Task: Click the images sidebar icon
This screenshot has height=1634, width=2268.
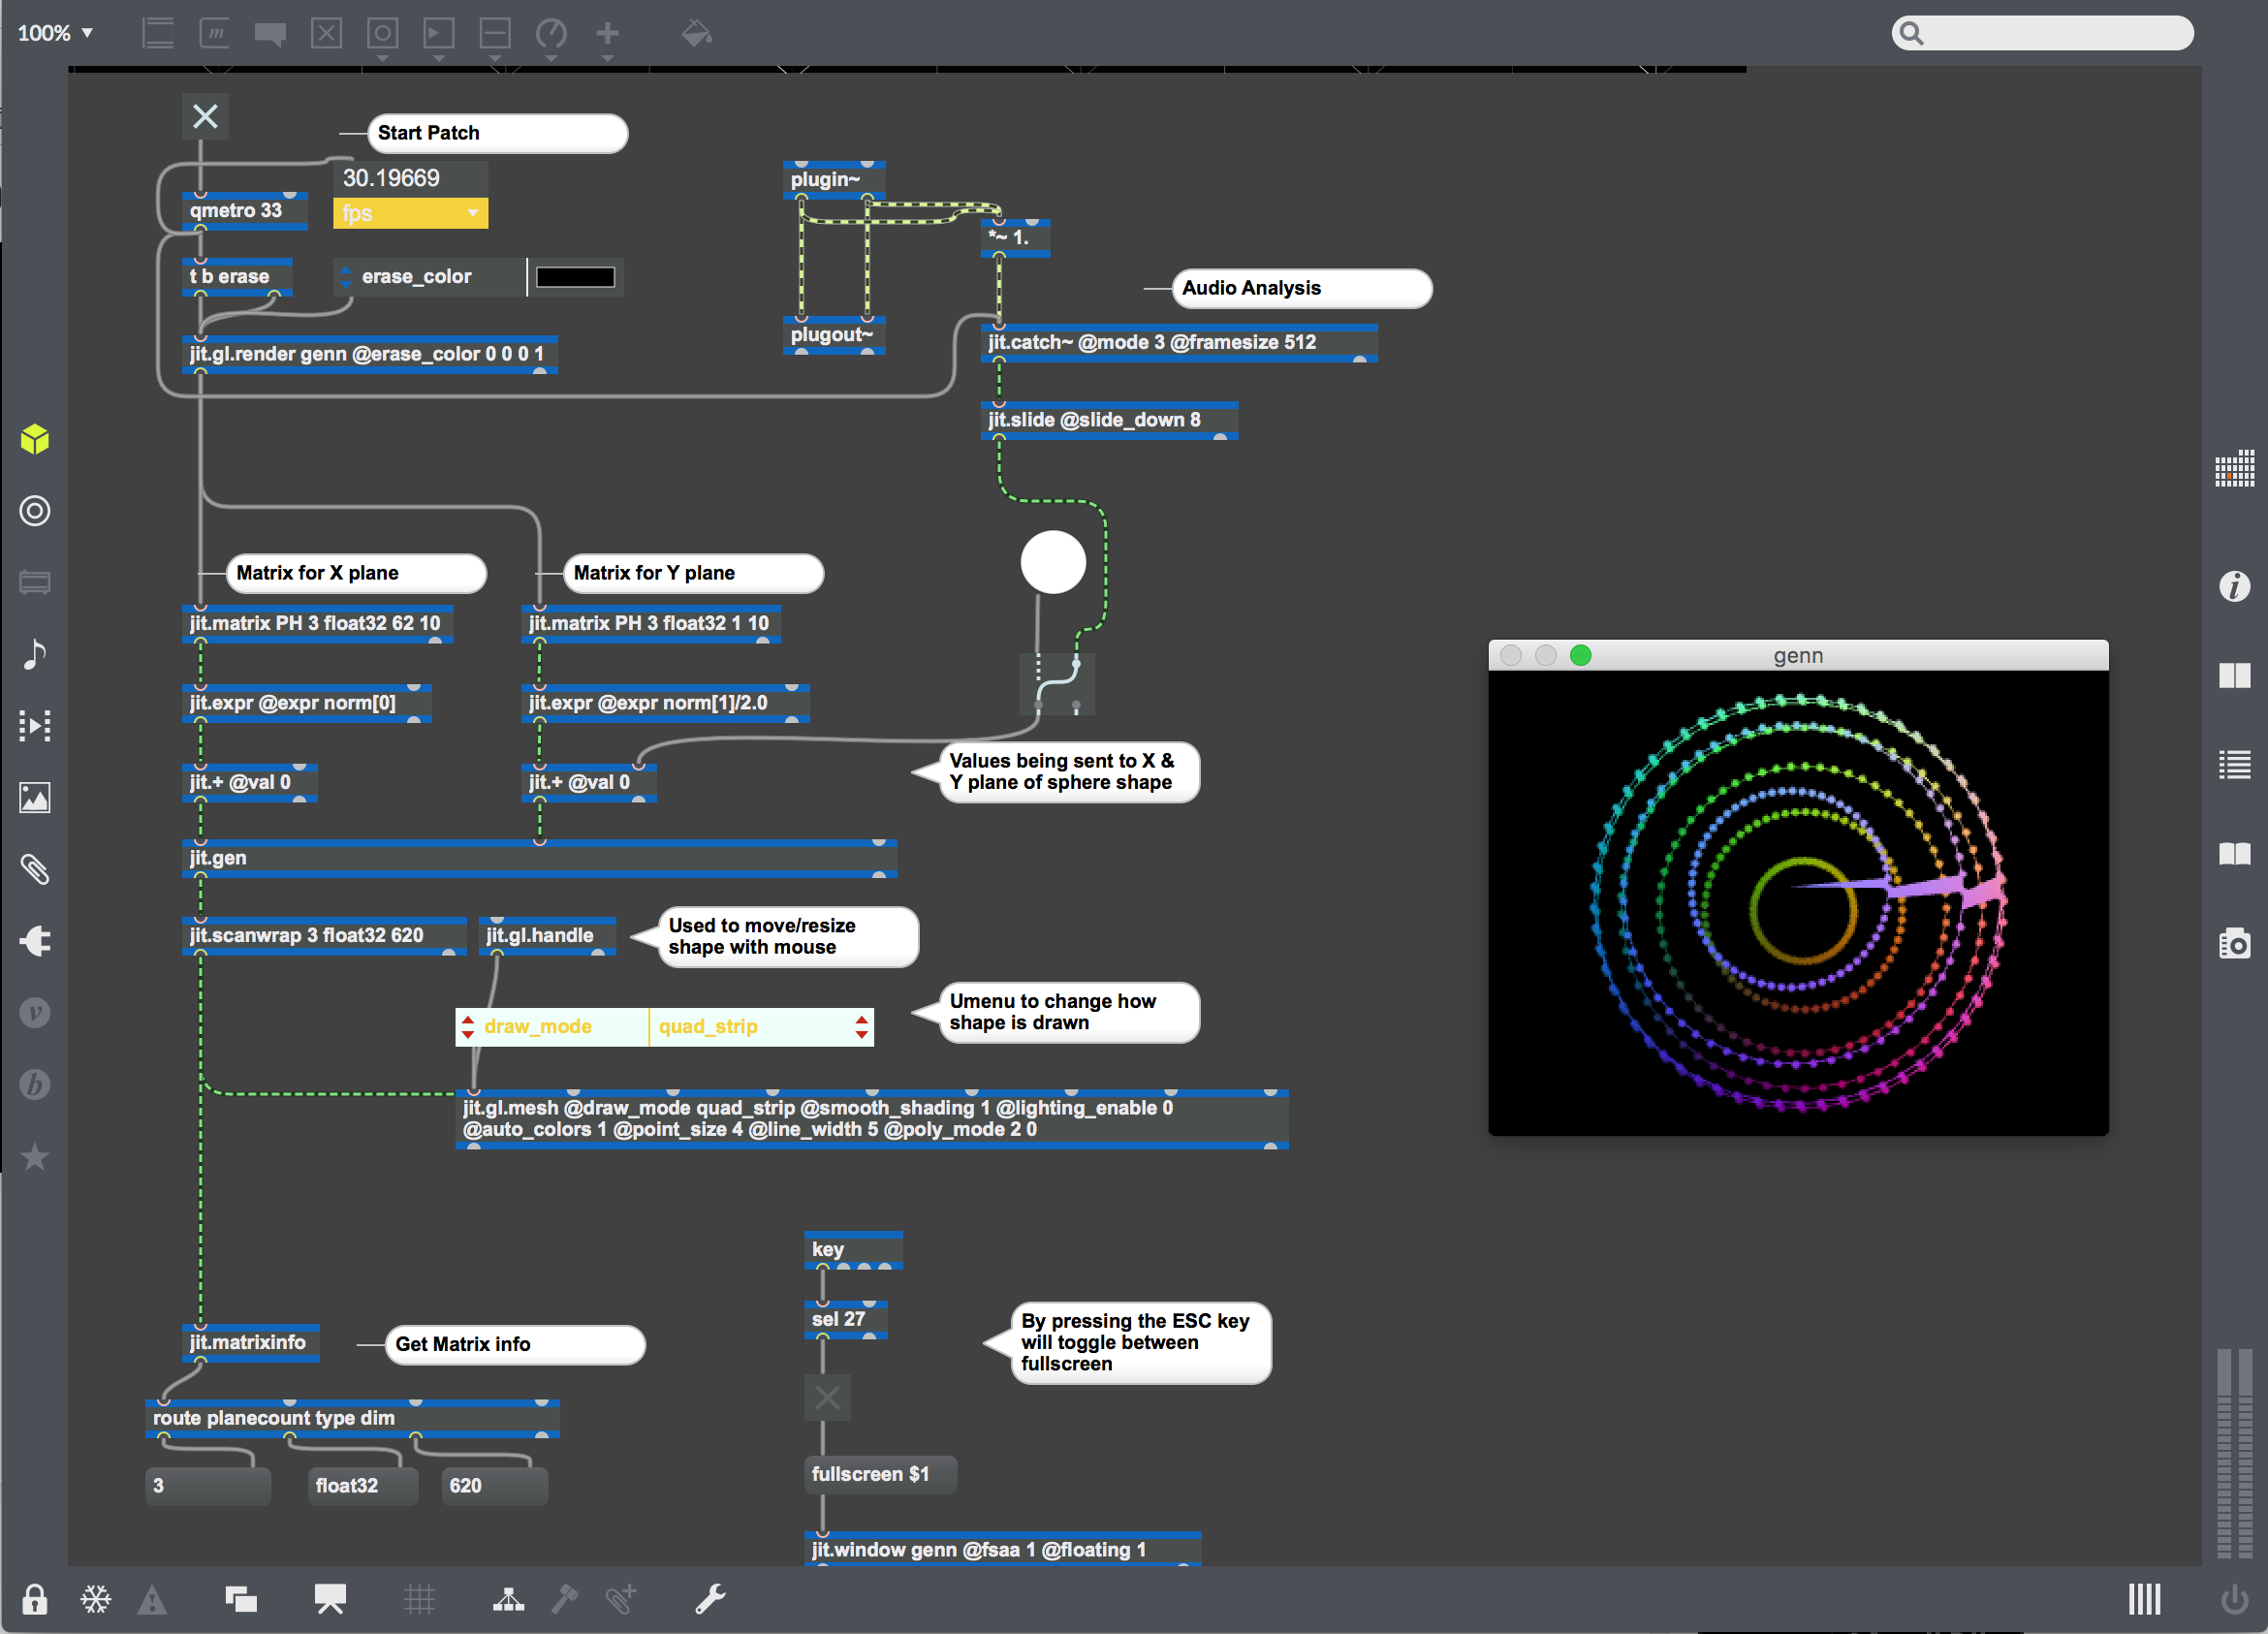Action: click(35, 798)
